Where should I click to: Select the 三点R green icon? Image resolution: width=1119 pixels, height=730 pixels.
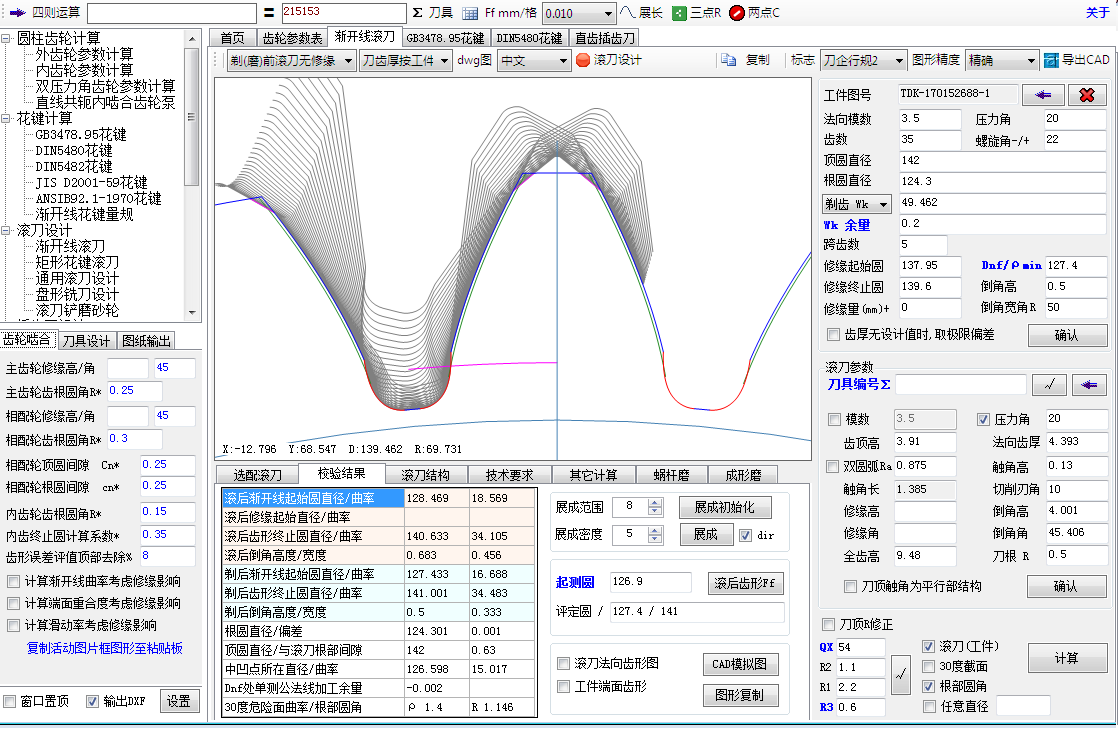click(679, 13)
